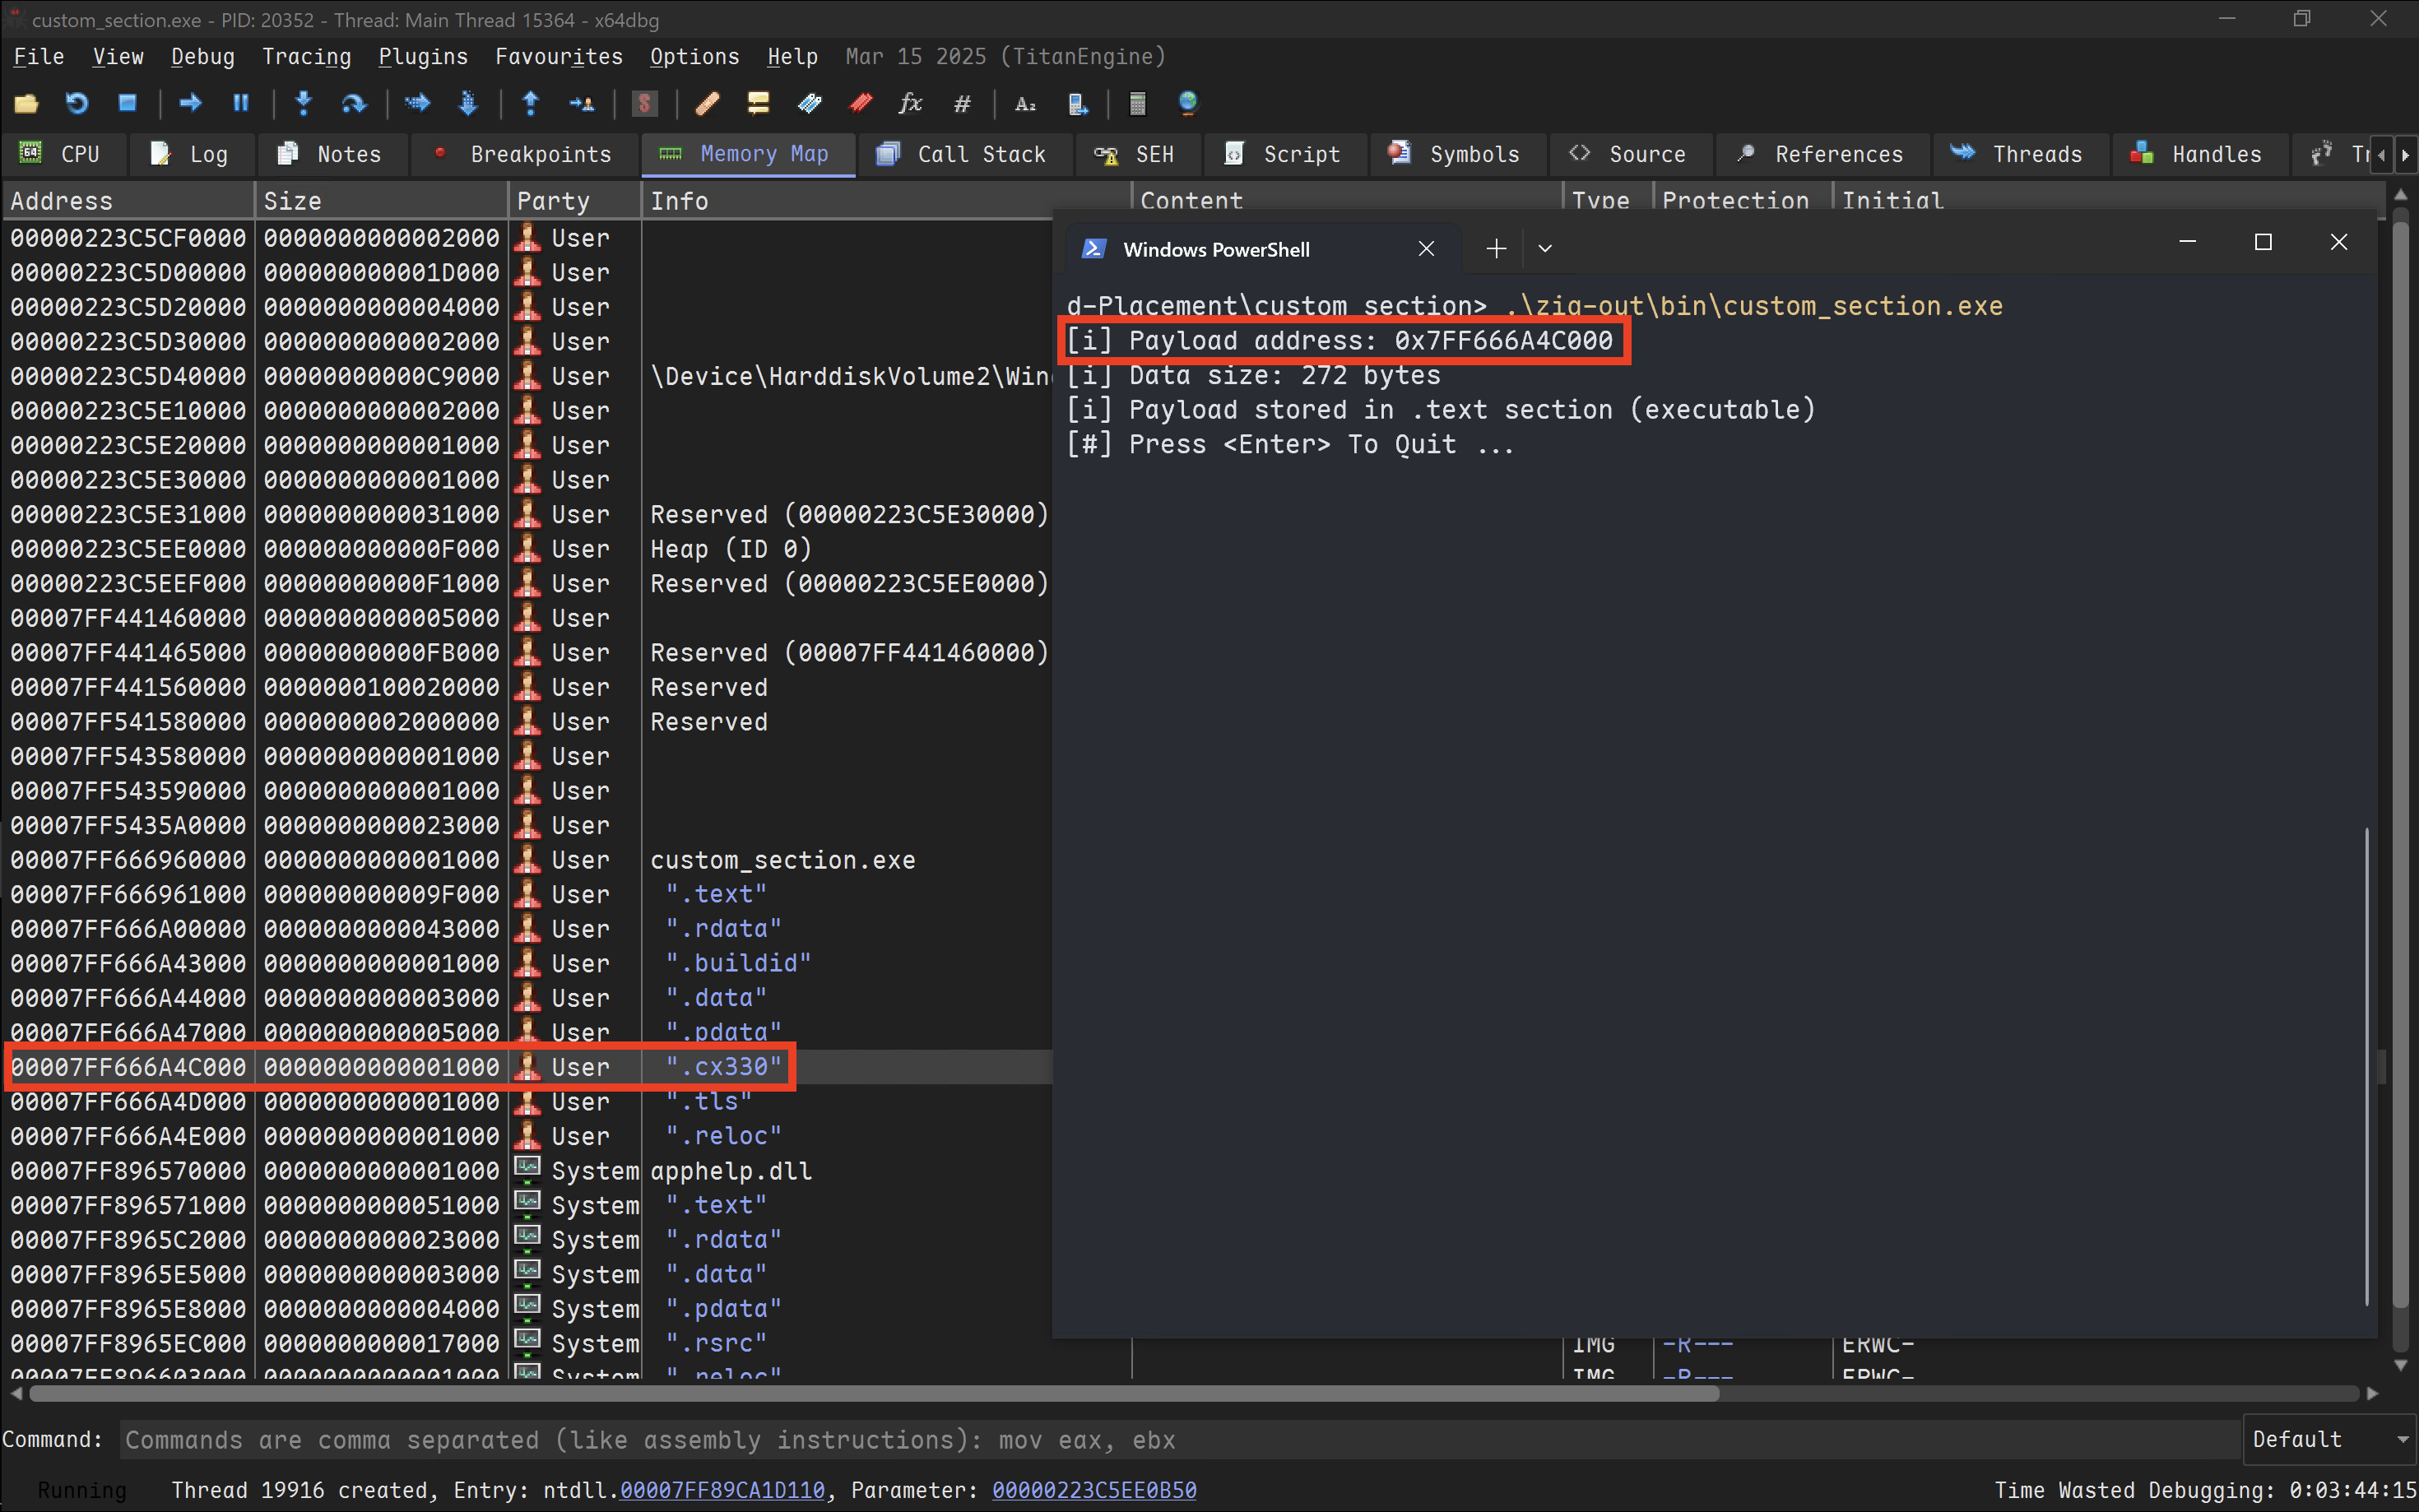This screenshot has height=1512, width=2419.
Task: Open the View menu
Action: (x=118, y=57)
